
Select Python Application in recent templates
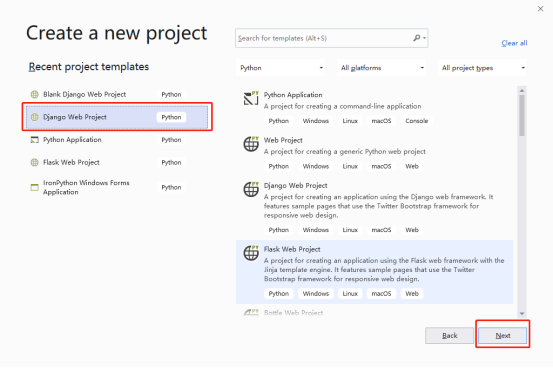click(x=117, y=140)
